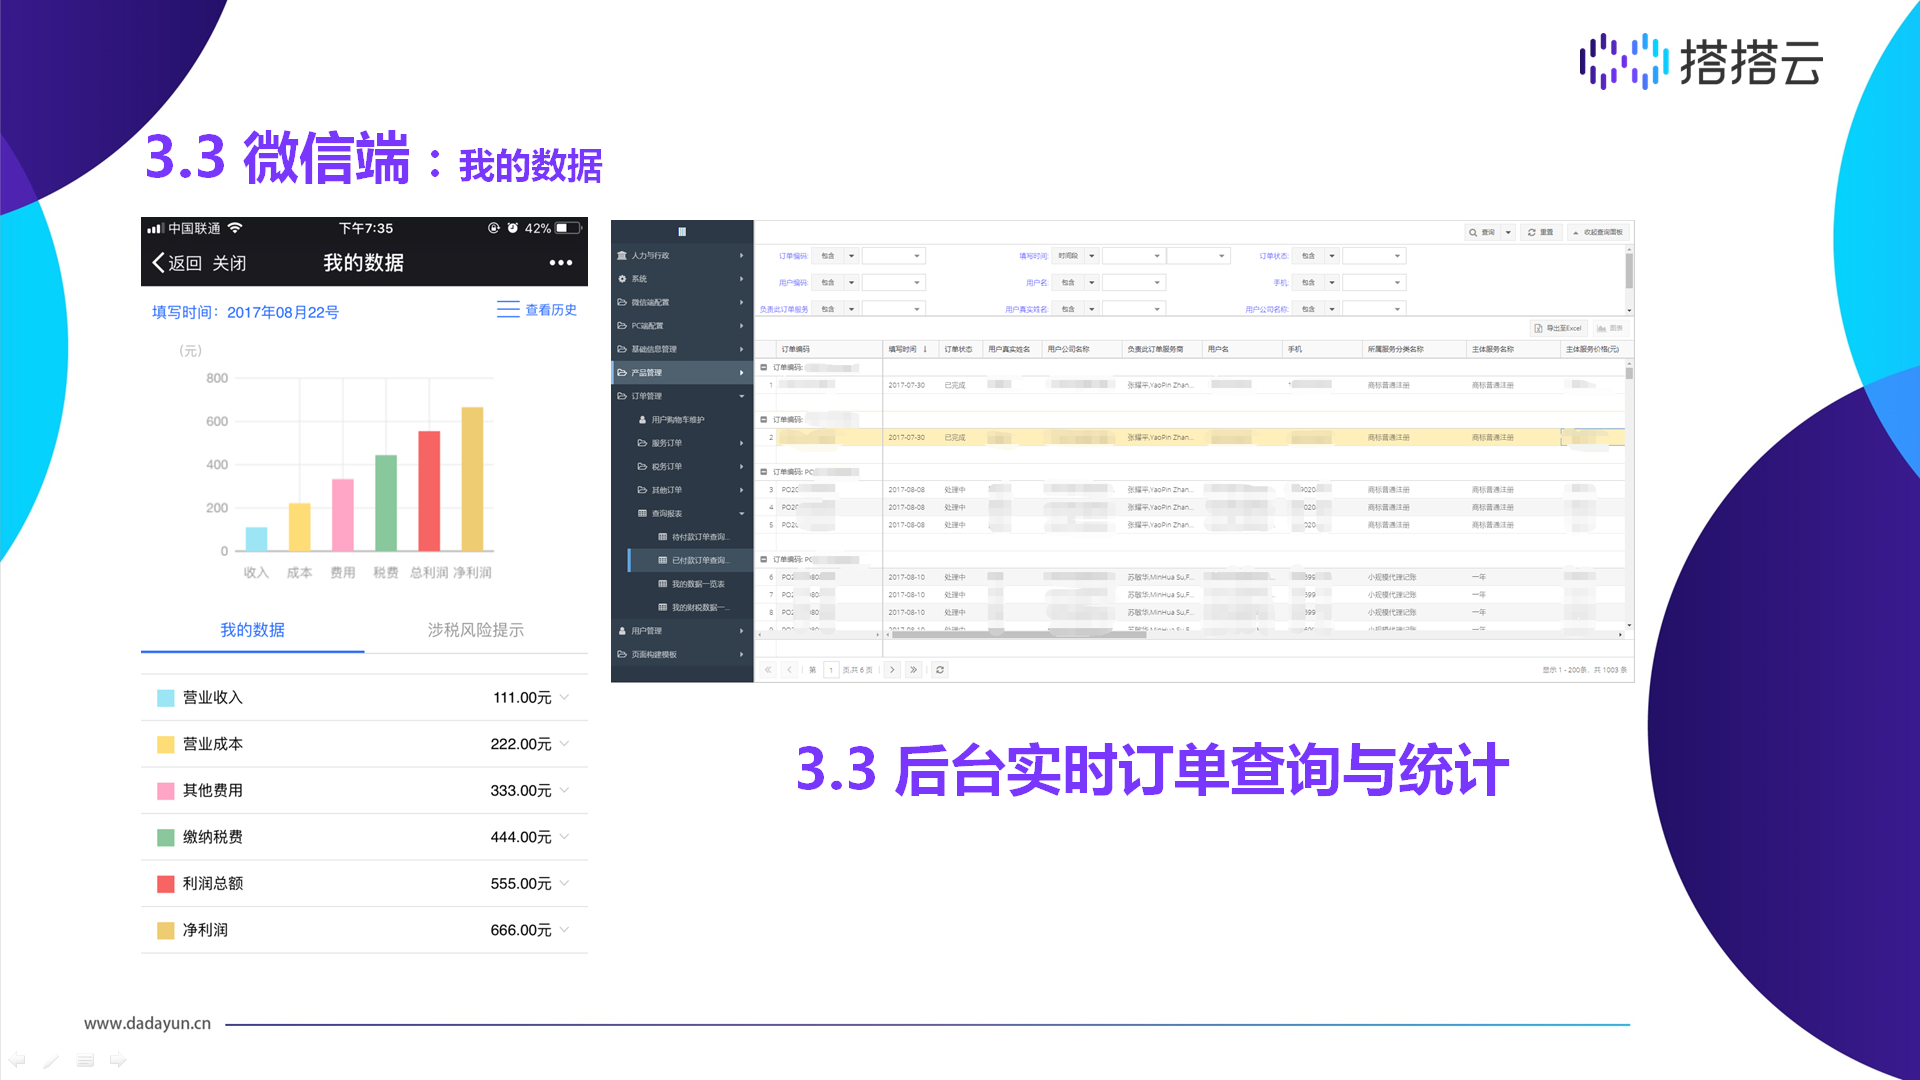This screenshot has height=1080, width=1920.
Task: Expand the 其他费用 row chevron
Action: tap(565, 790)
